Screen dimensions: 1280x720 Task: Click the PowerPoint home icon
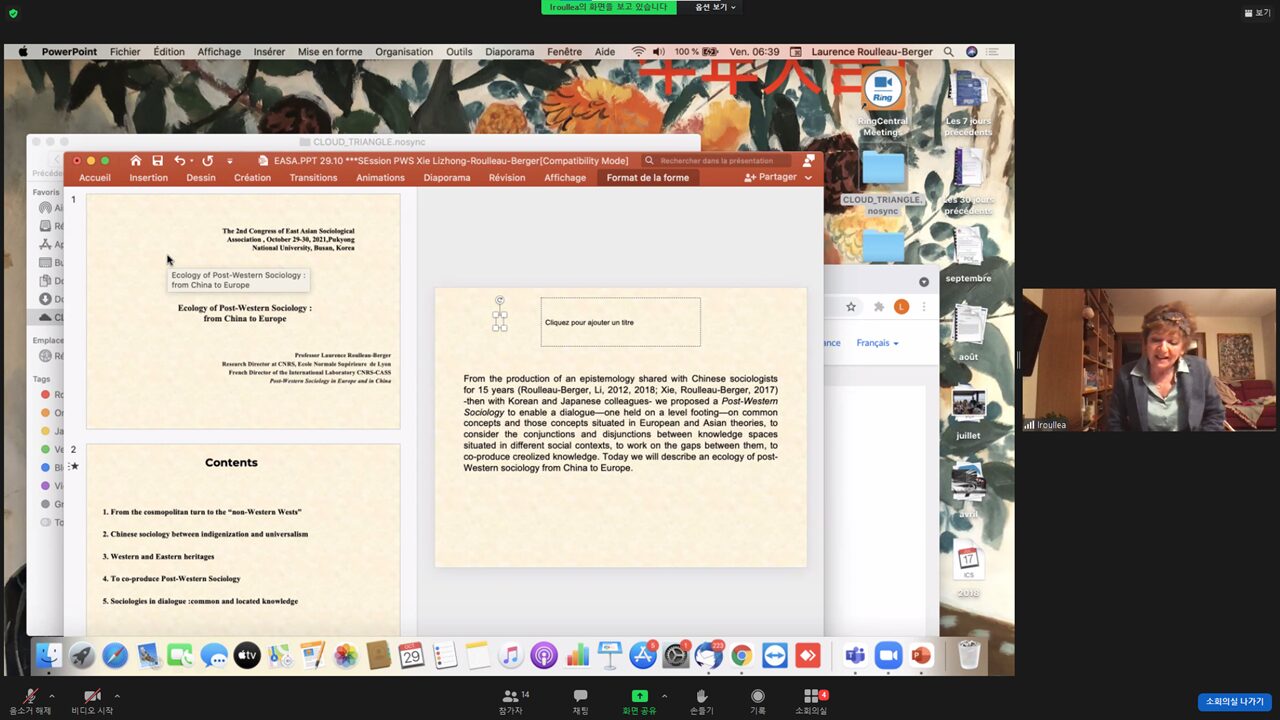136,160
